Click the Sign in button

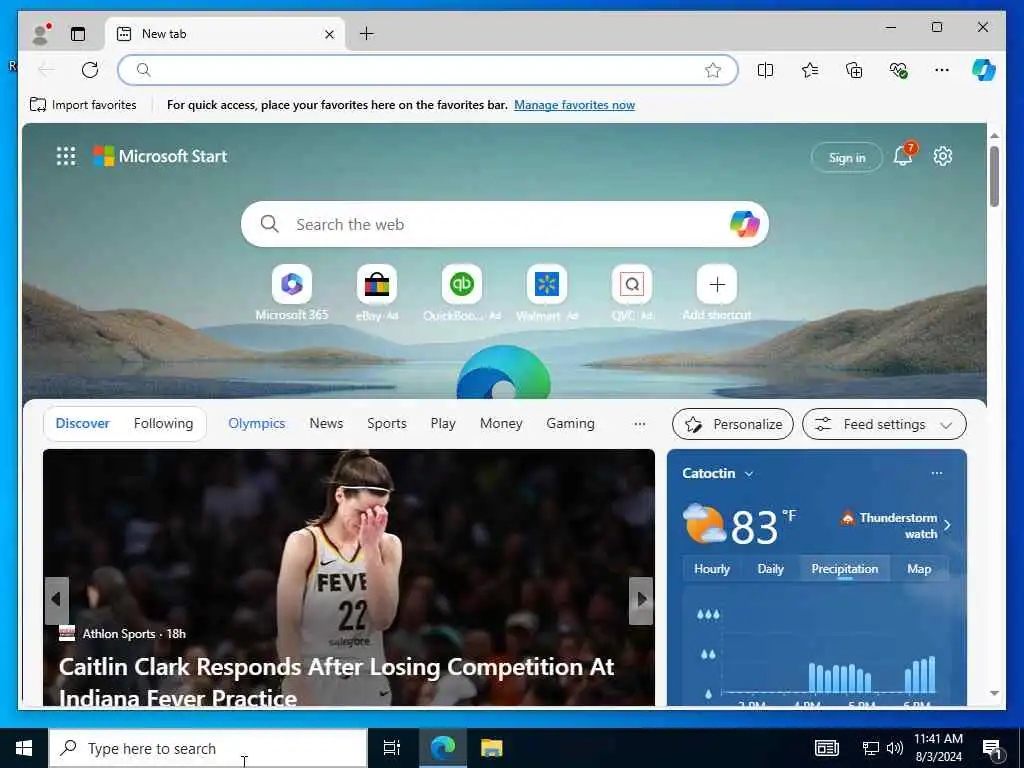coord(846,157)
